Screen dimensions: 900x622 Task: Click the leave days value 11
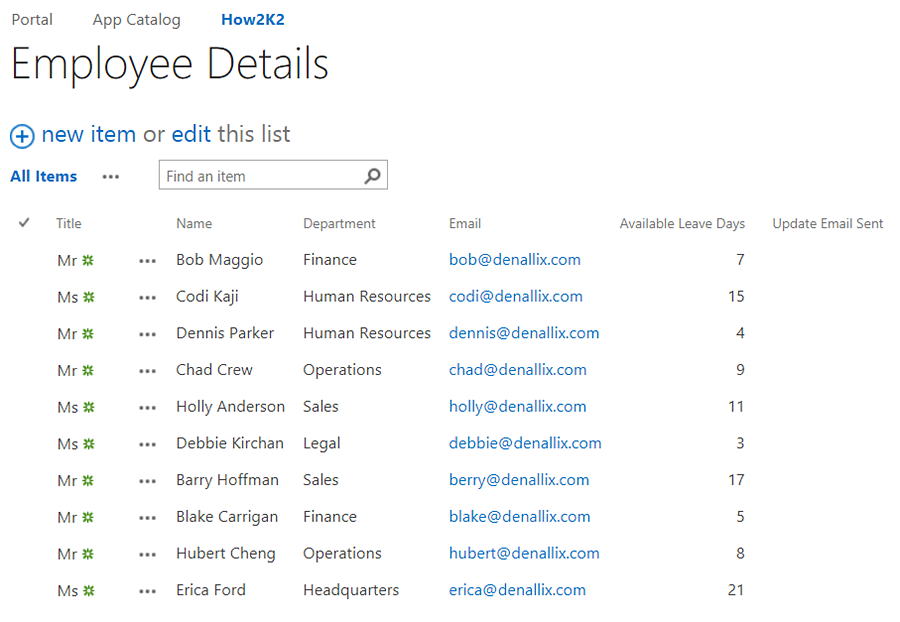(736, 407)
